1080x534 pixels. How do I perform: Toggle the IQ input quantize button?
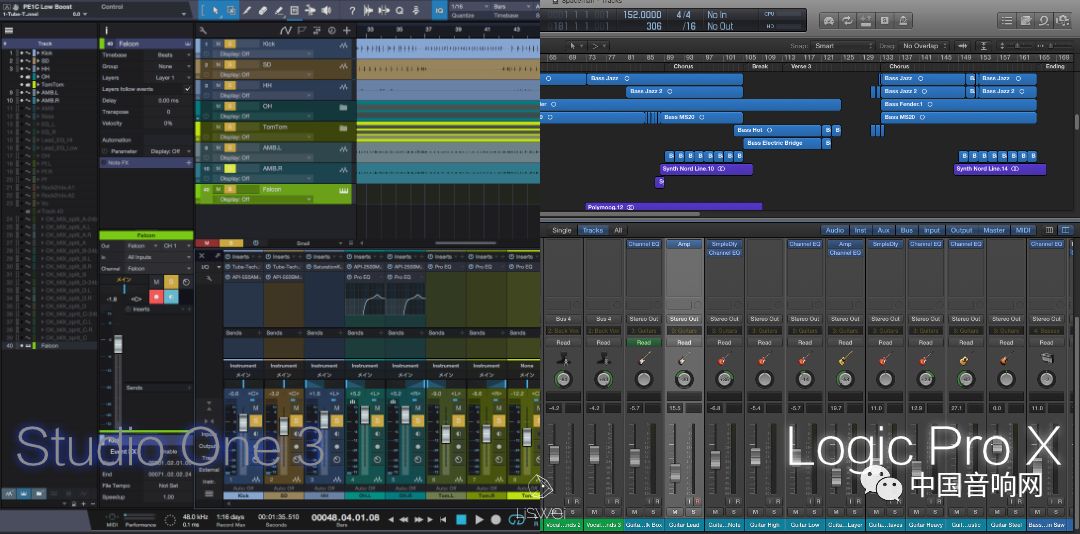click(x=439, y=10)
